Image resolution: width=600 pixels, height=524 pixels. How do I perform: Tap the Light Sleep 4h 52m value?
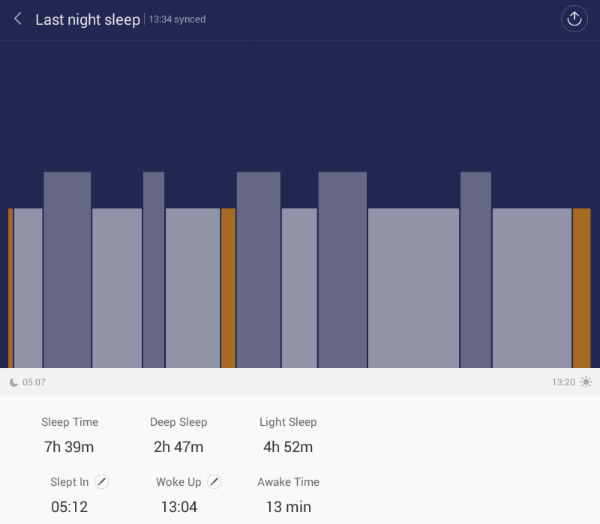(288, 447)
